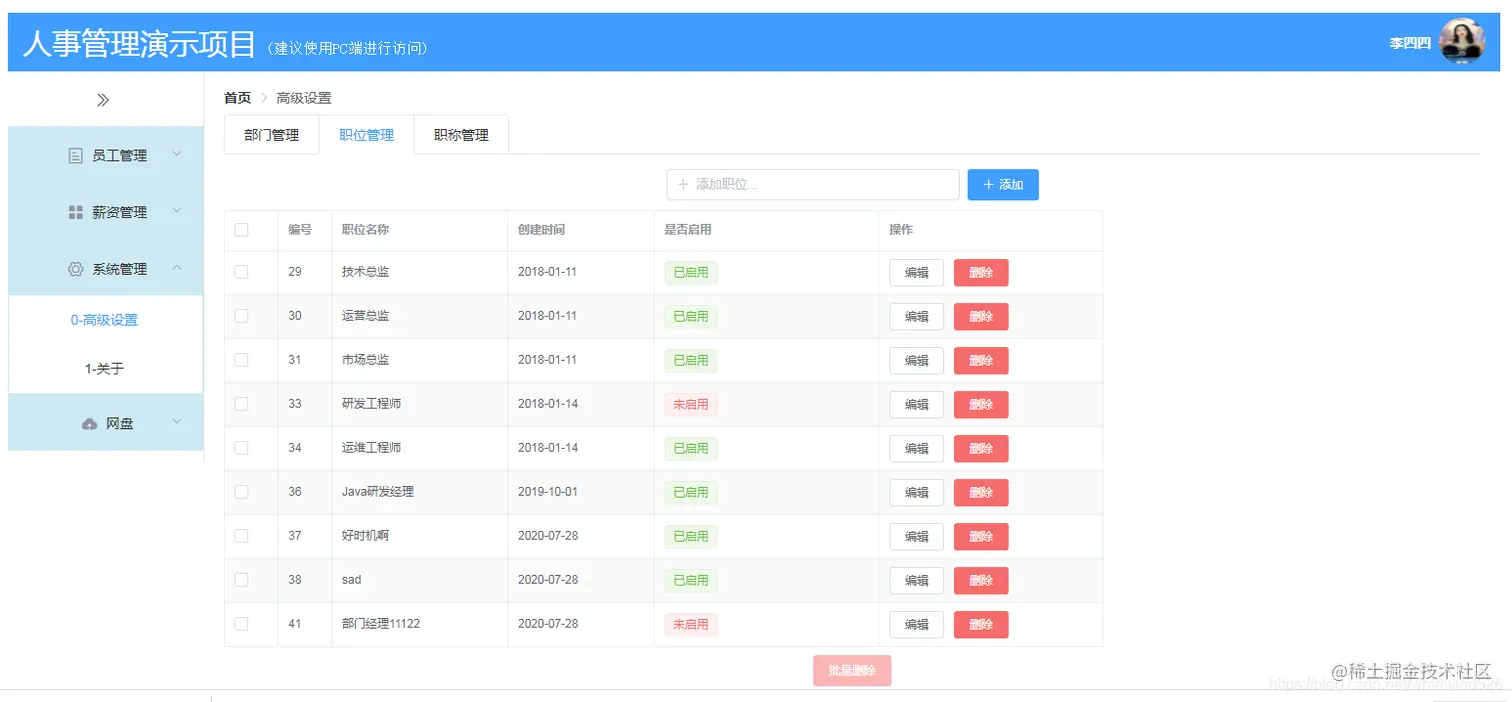Expand the 网盘 menu chevron

click(x=177, y=422)
